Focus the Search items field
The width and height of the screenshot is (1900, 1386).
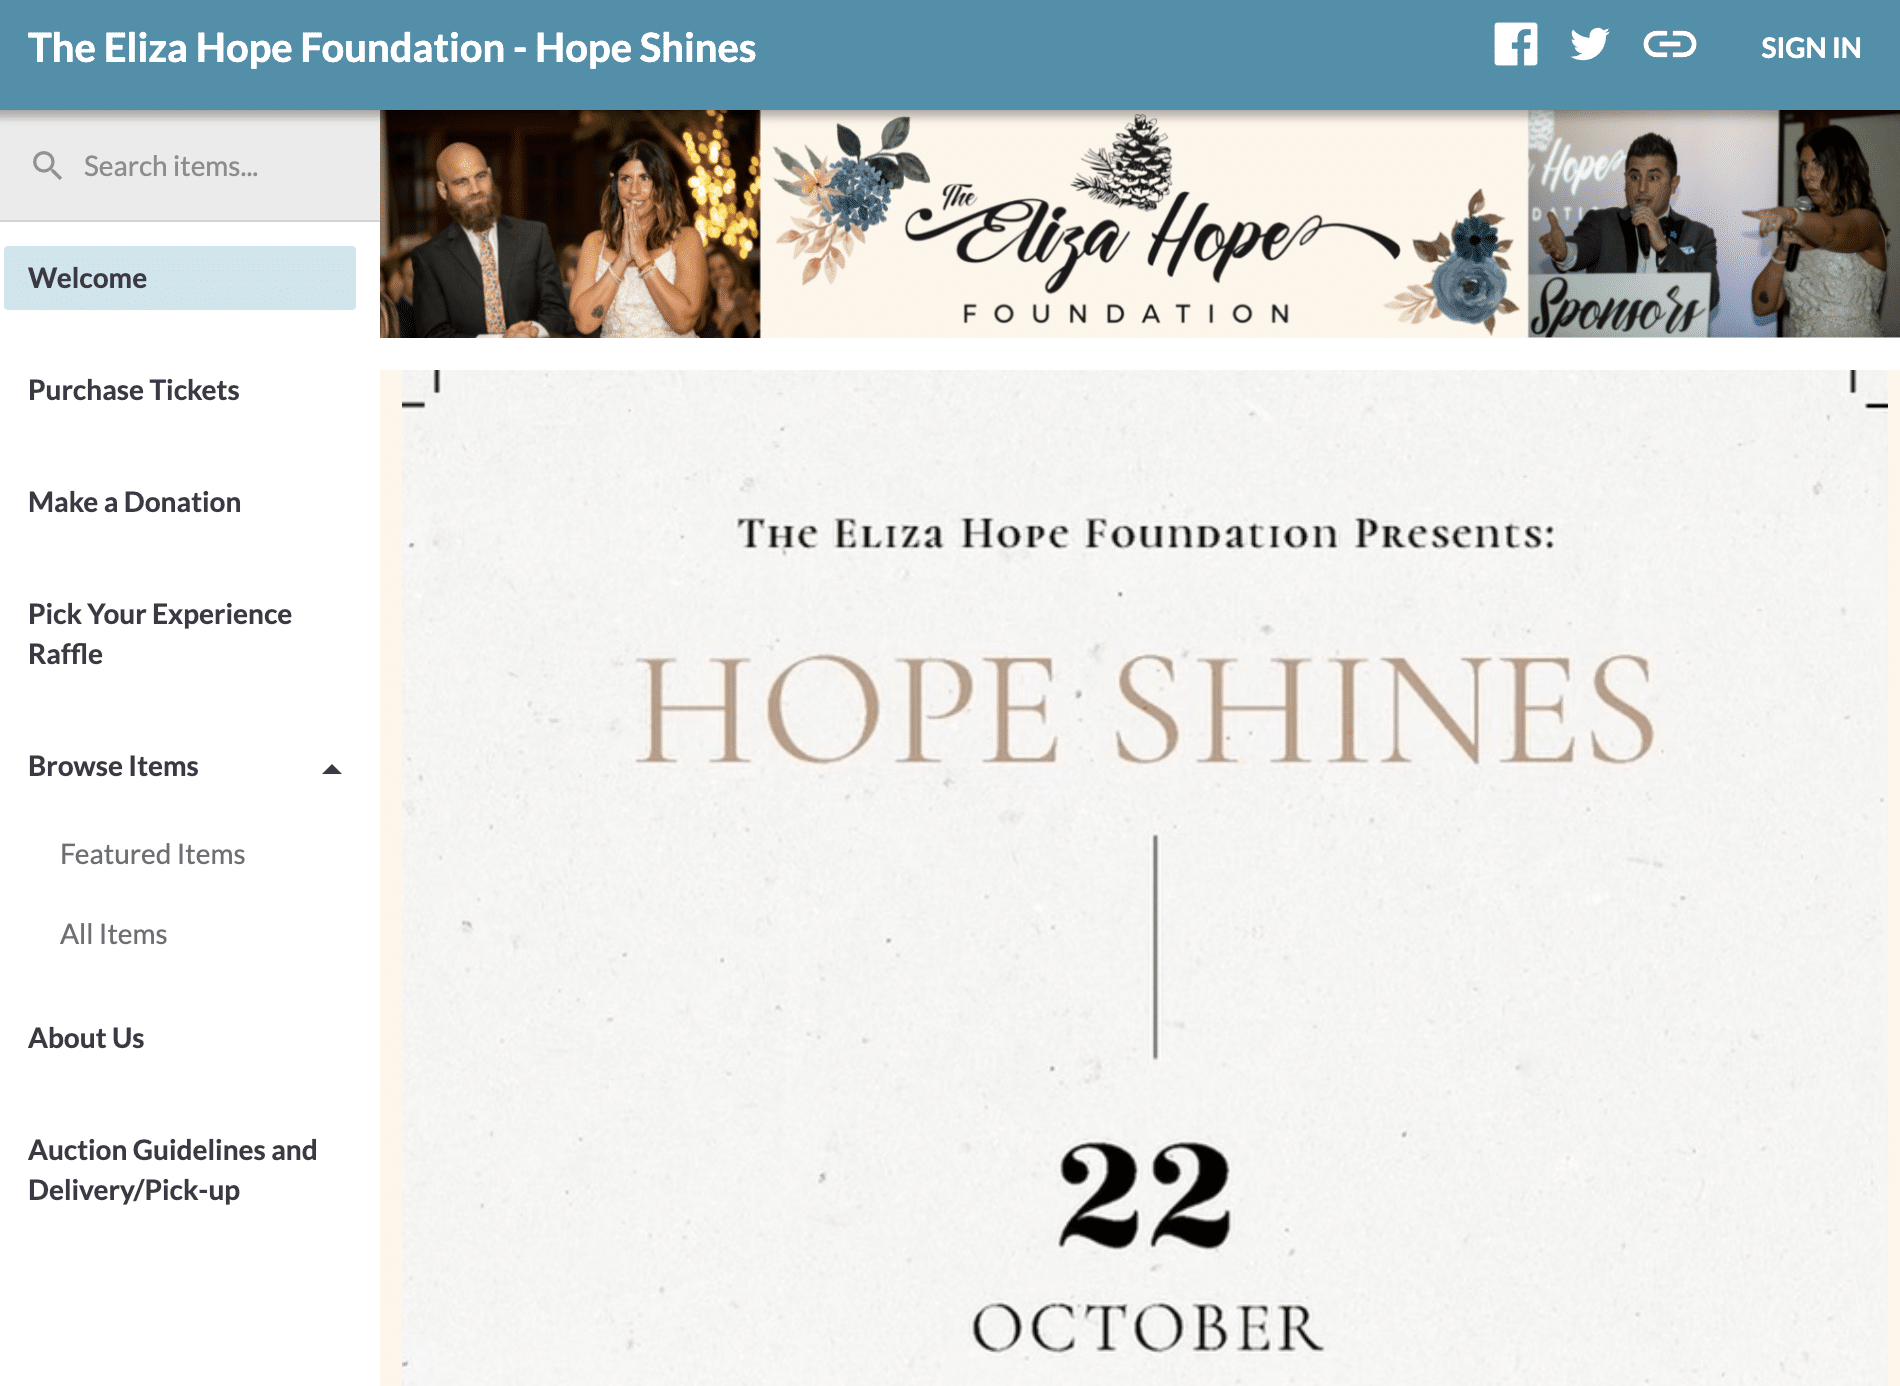click(x=190, y=166)
